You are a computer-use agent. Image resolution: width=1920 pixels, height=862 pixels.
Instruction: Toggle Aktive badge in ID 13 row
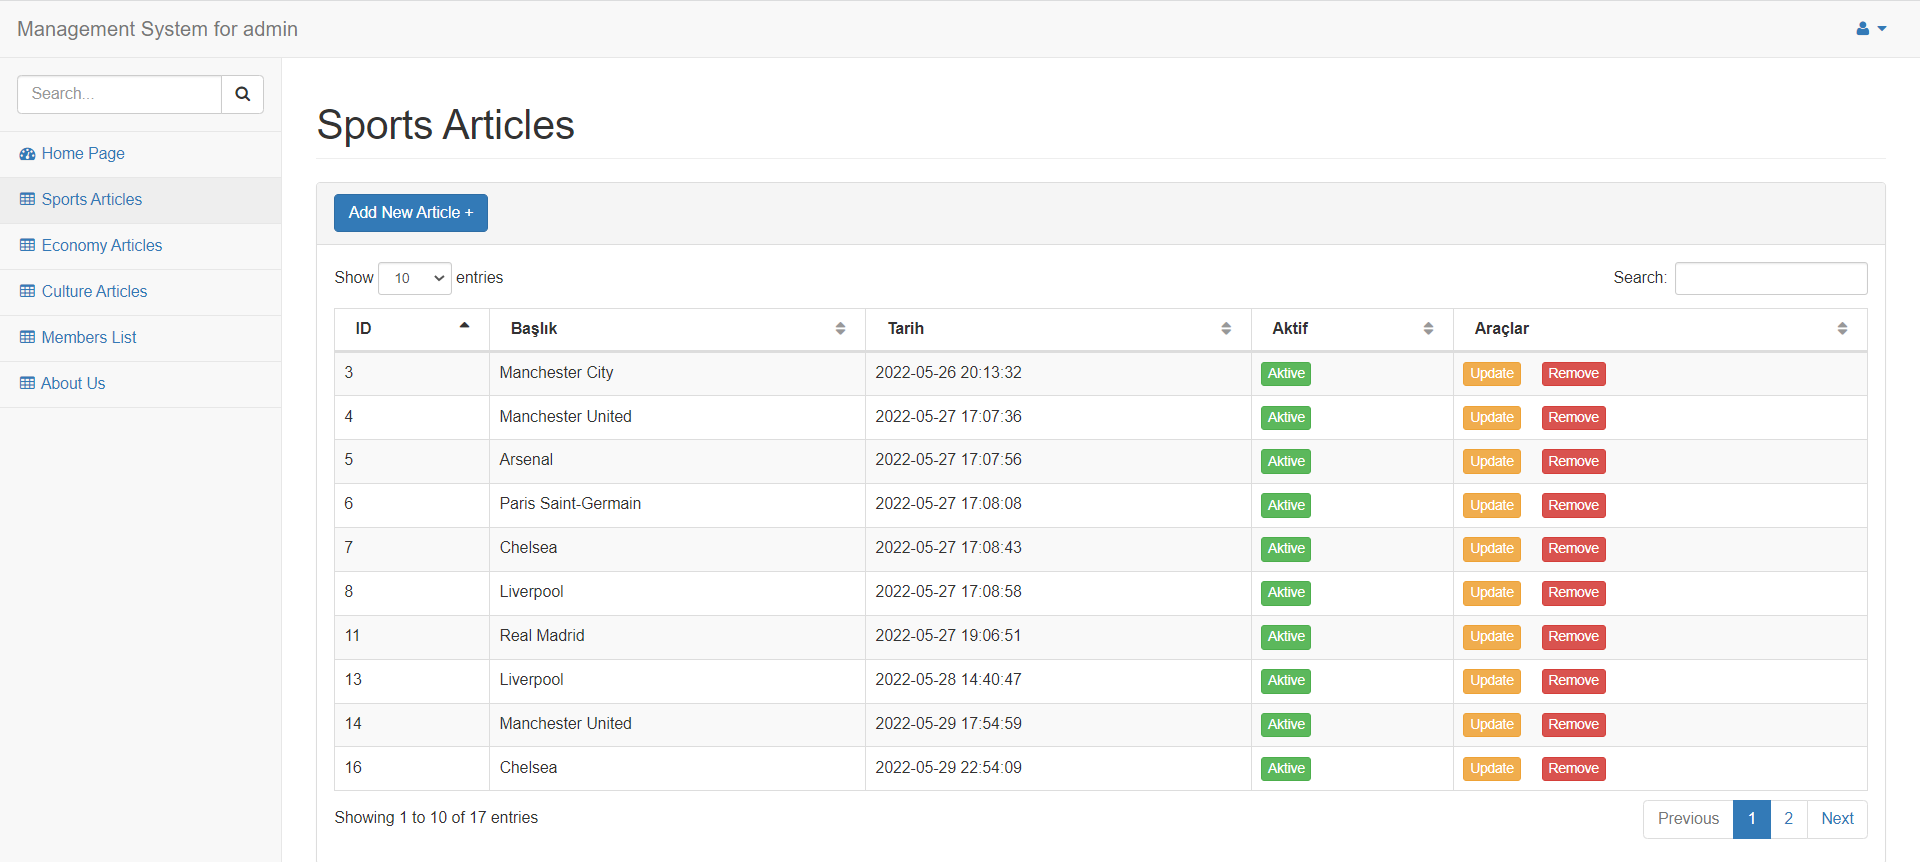coord(1286,681)
